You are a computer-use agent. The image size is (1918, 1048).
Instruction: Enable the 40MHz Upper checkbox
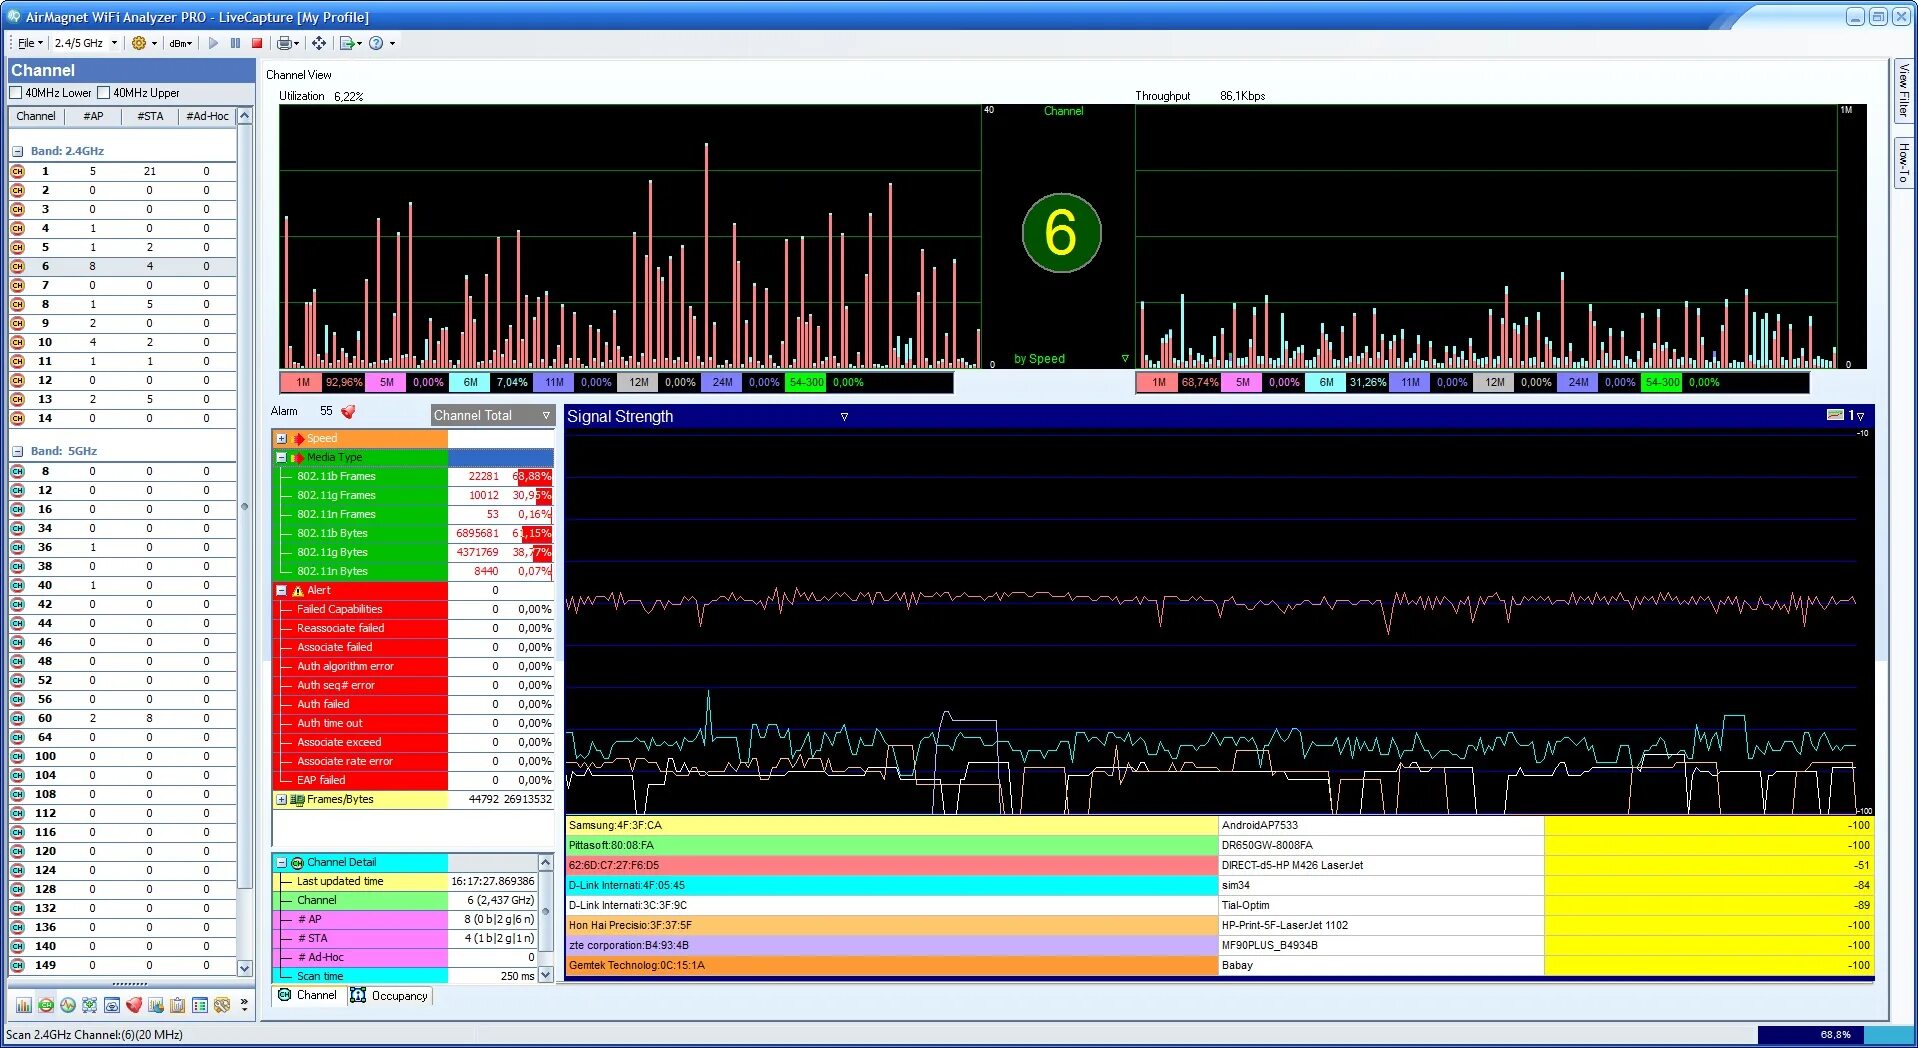click(x=103, y=93)
